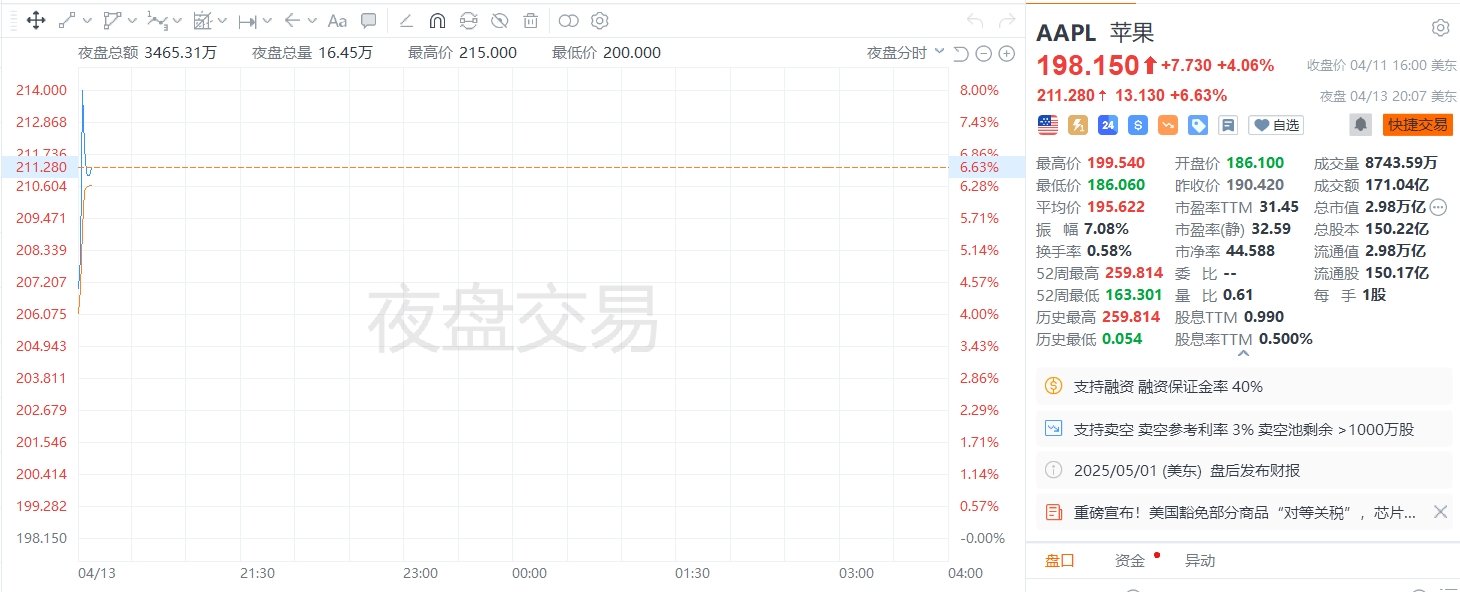Image resolution: width=1460 pixels, height=592 pixels.
Task: Switch to the 异动 tab
Action: pyautogui.click(x=1200, y=560)
